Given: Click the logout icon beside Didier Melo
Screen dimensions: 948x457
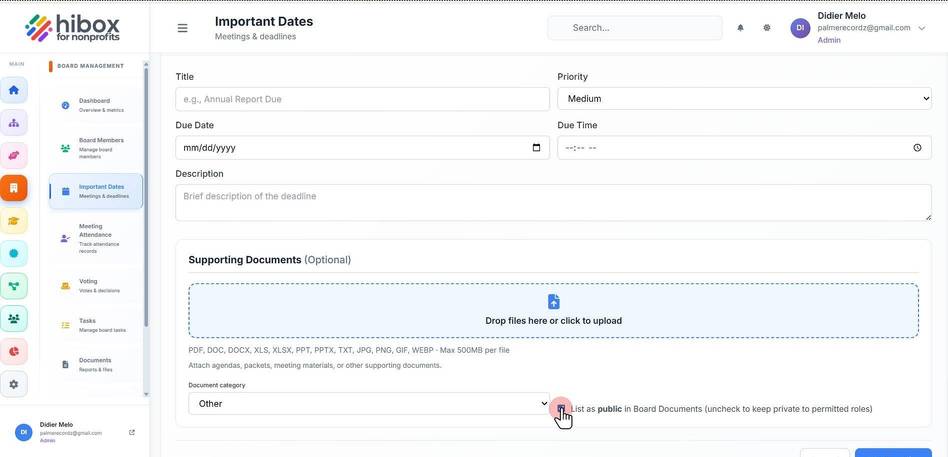Looking at the screenshot, I should (x=132, y=432).
